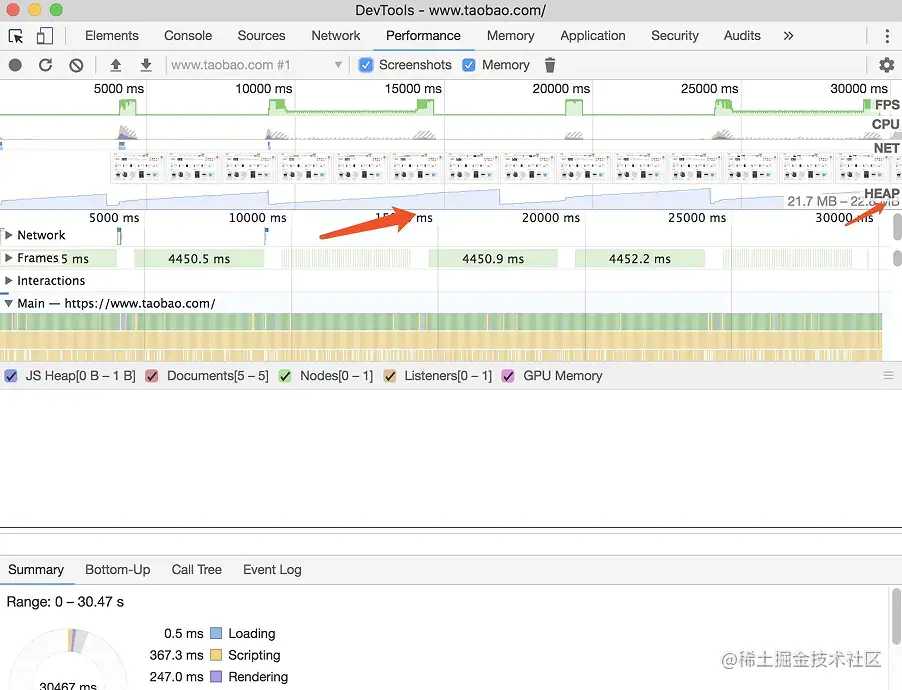The height and width of the screenshot is (690, 902).
Task: Collapse the Main thread track
Action: point(9,303)
